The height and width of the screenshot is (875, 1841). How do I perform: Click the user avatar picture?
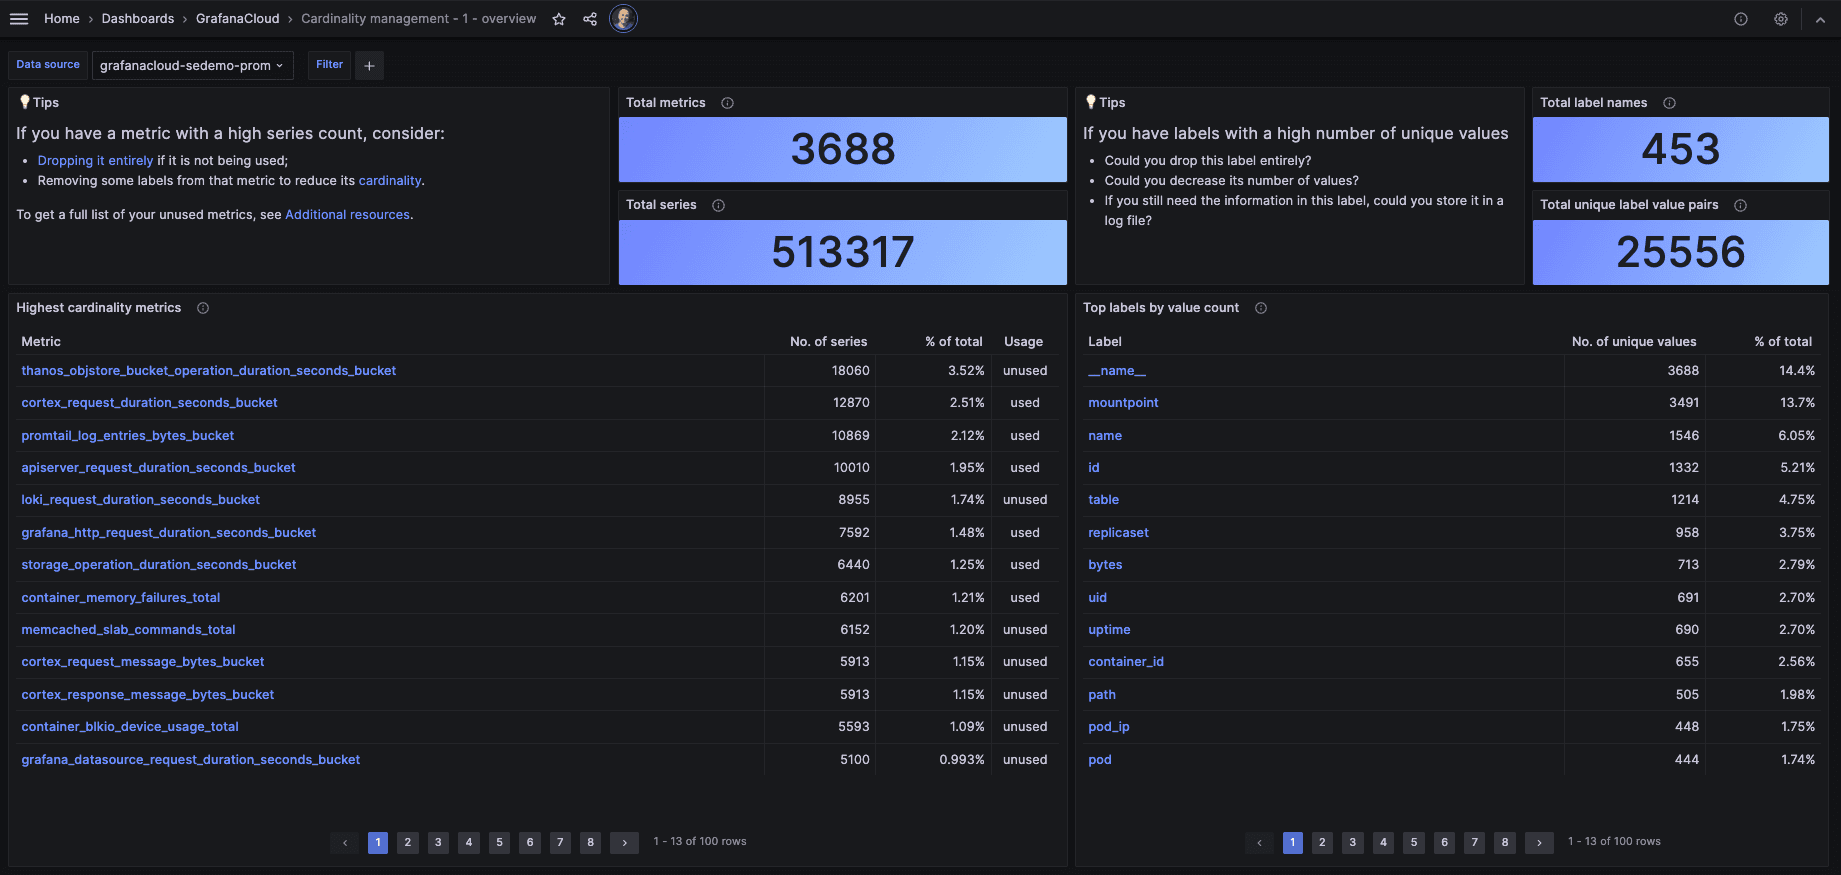(x=623, y=19)
